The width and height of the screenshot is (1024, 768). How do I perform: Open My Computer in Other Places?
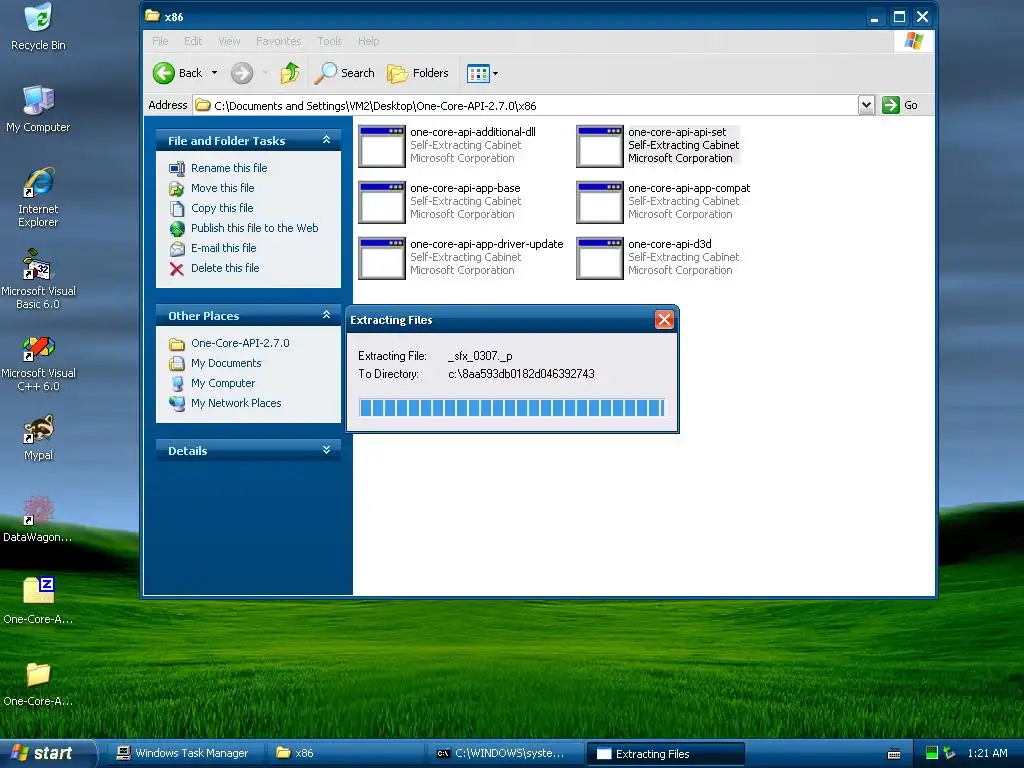(x=223, y=383)
